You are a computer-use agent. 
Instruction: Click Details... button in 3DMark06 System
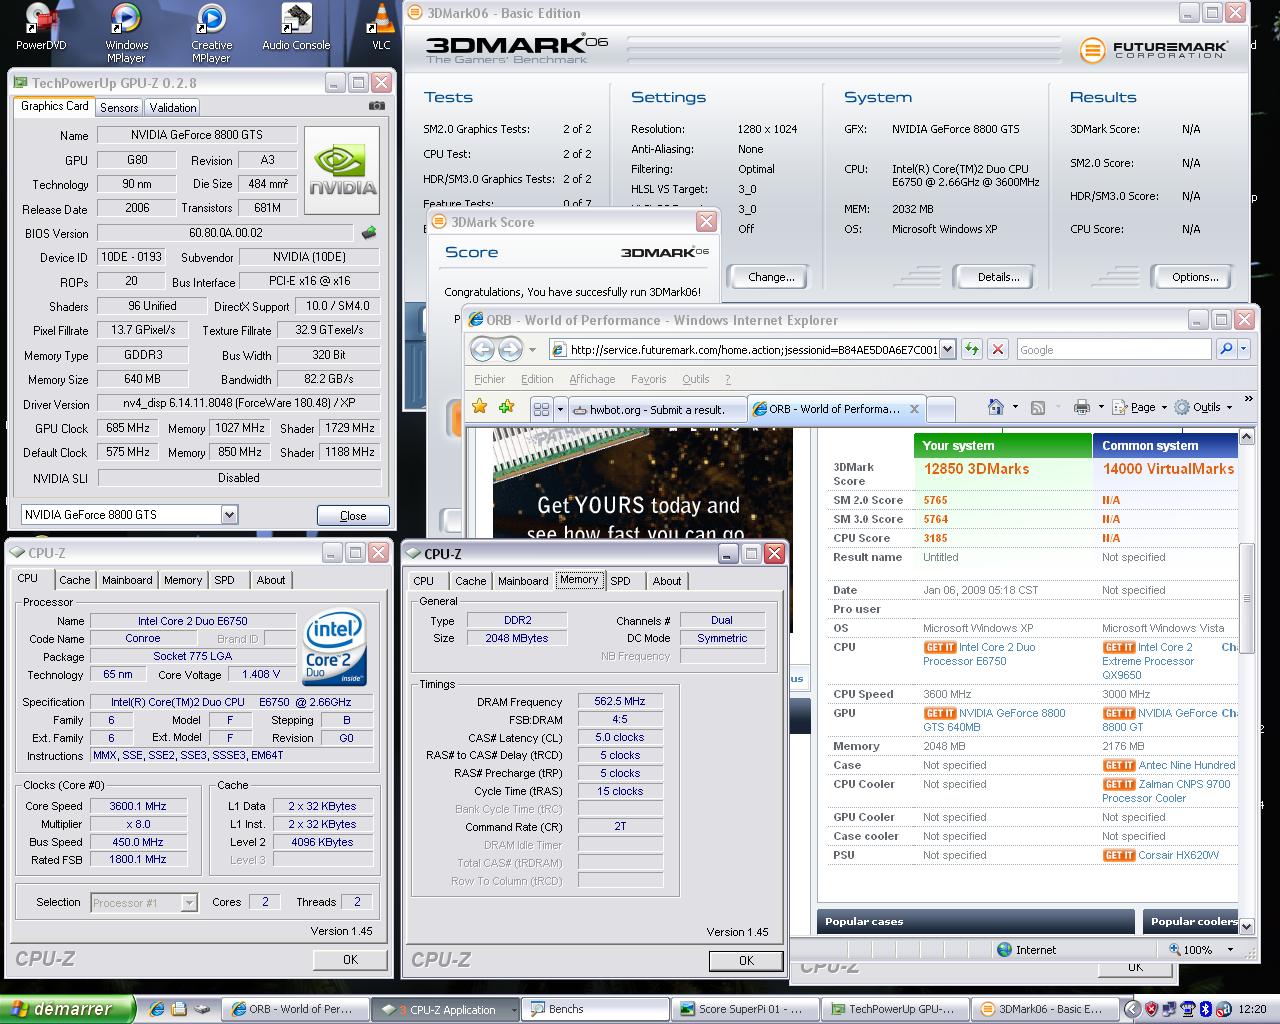(x=998, y=277)
